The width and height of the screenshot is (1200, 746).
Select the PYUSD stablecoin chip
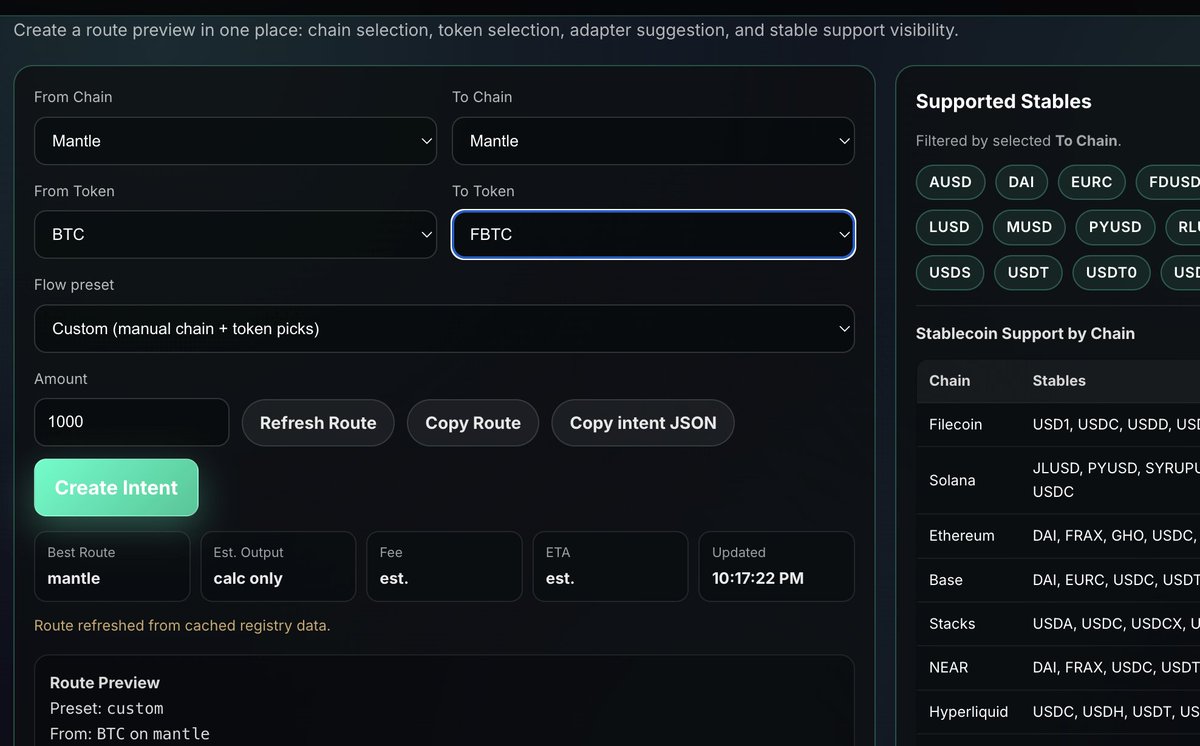[1115, 227]
